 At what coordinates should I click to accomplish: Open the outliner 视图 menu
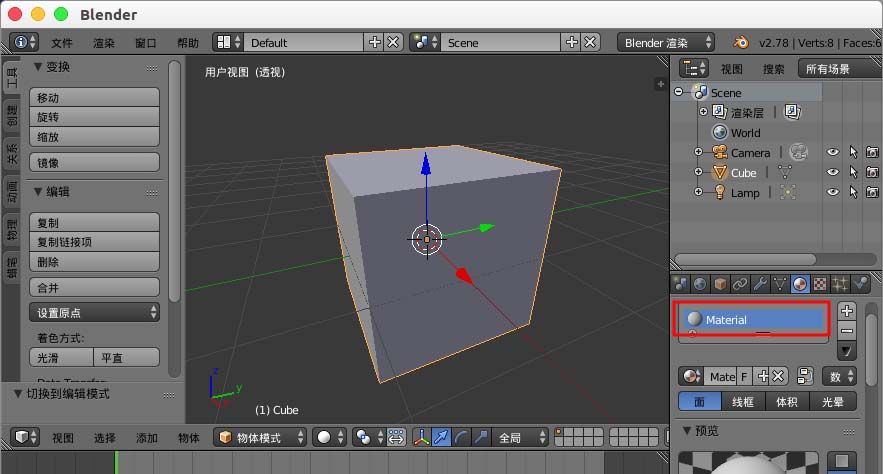[x=732, y=69]
